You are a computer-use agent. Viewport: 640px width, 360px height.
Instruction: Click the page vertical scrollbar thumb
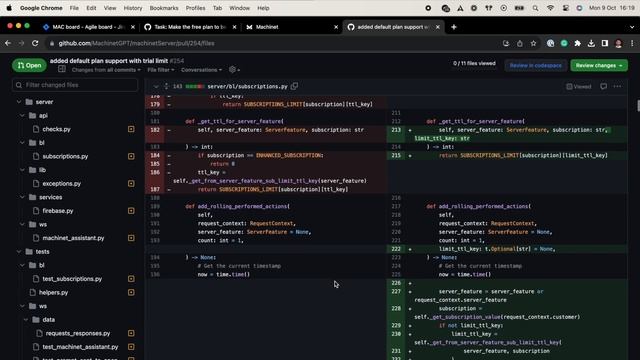638,105
